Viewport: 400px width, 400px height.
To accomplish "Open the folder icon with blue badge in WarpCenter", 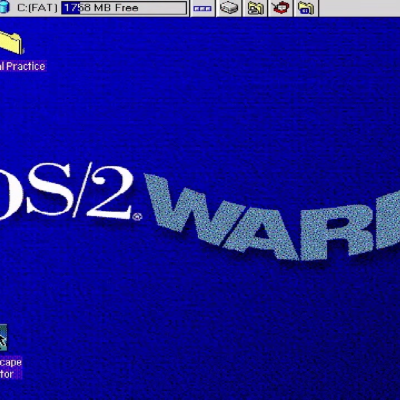I will tap(306, 8).
